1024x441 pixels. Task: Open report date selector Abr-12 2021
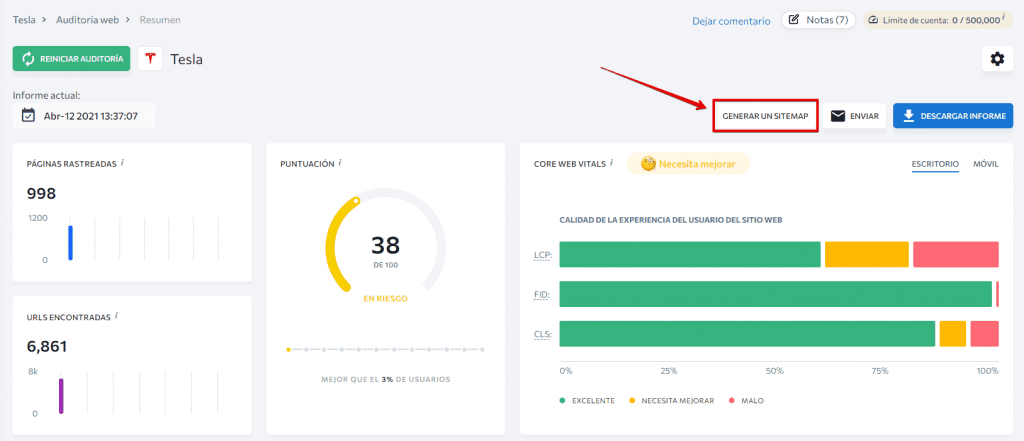click(84, 116)
